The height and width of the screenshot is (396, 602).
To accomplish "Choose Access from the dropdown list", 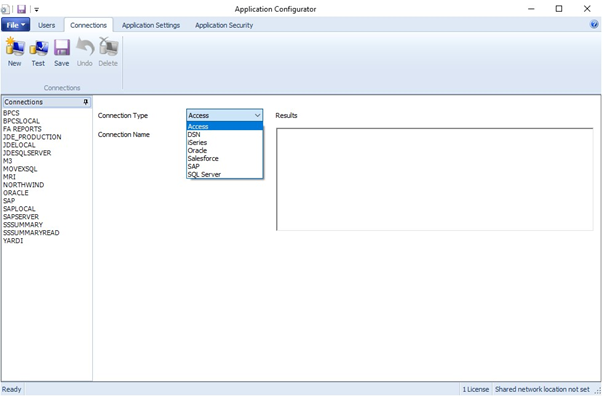I will pyautogui.click(x=225, y=126).
